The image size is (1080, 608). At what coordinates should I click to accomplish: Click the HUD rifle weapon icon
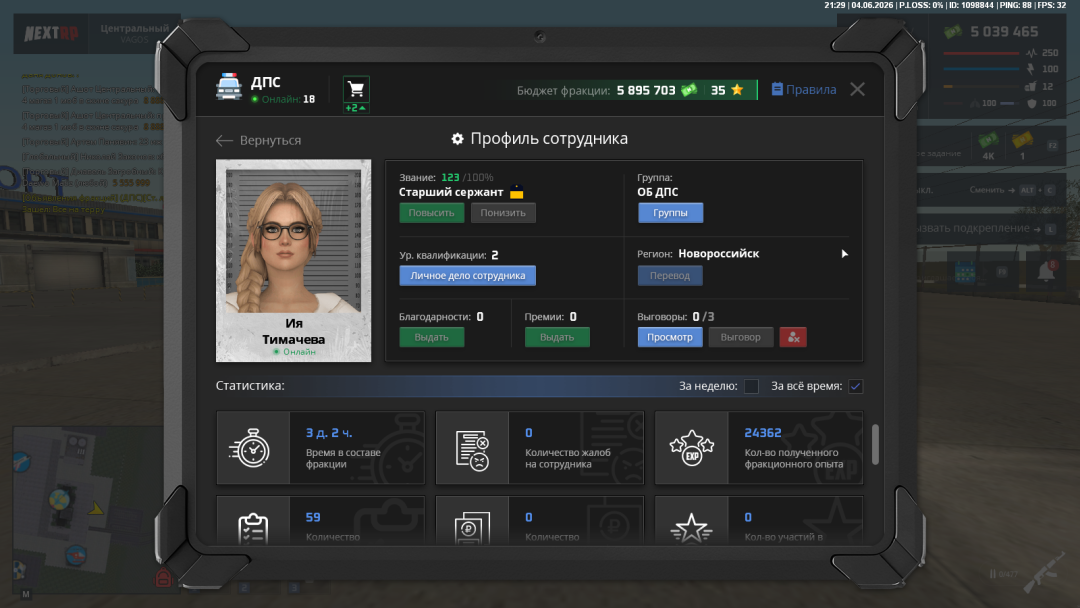coord(1044,573)
